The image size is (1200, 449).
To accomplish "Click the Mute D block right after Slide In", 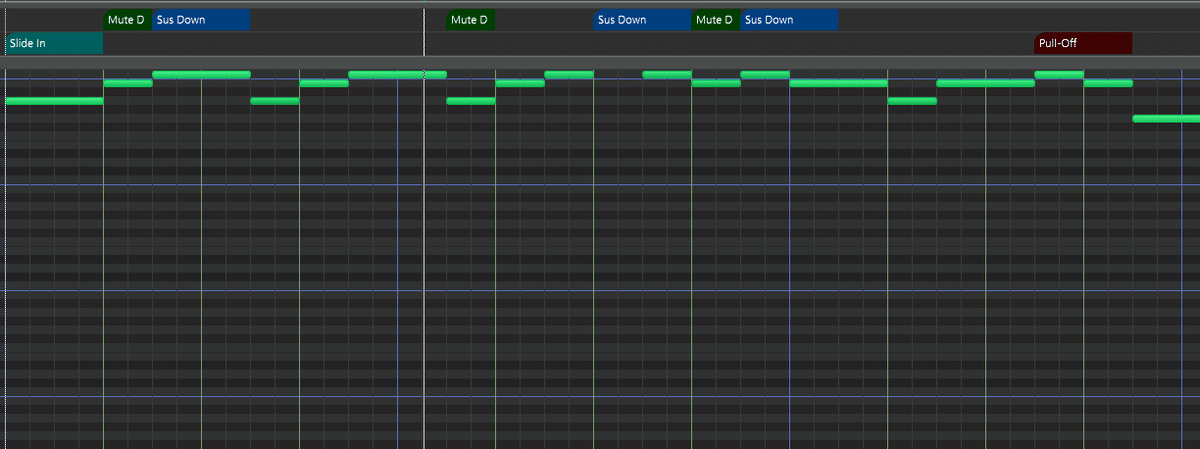I will (128, 20).
